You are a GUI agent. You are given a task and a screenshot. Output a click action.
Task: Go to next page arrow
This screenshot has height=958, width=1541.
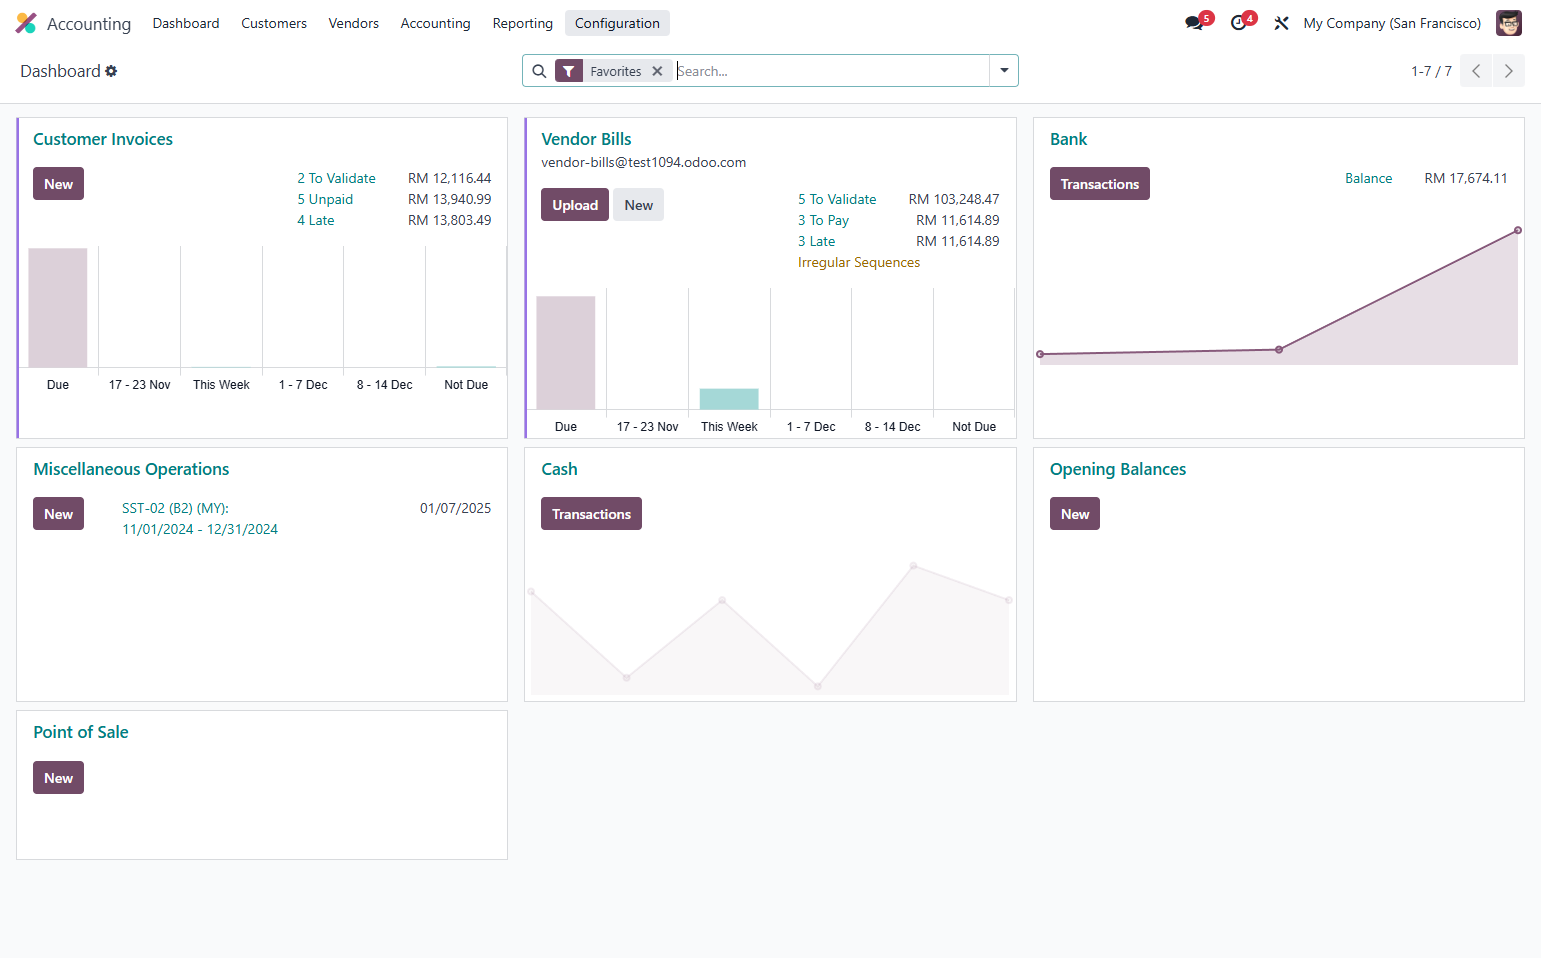click(1509, 71)
